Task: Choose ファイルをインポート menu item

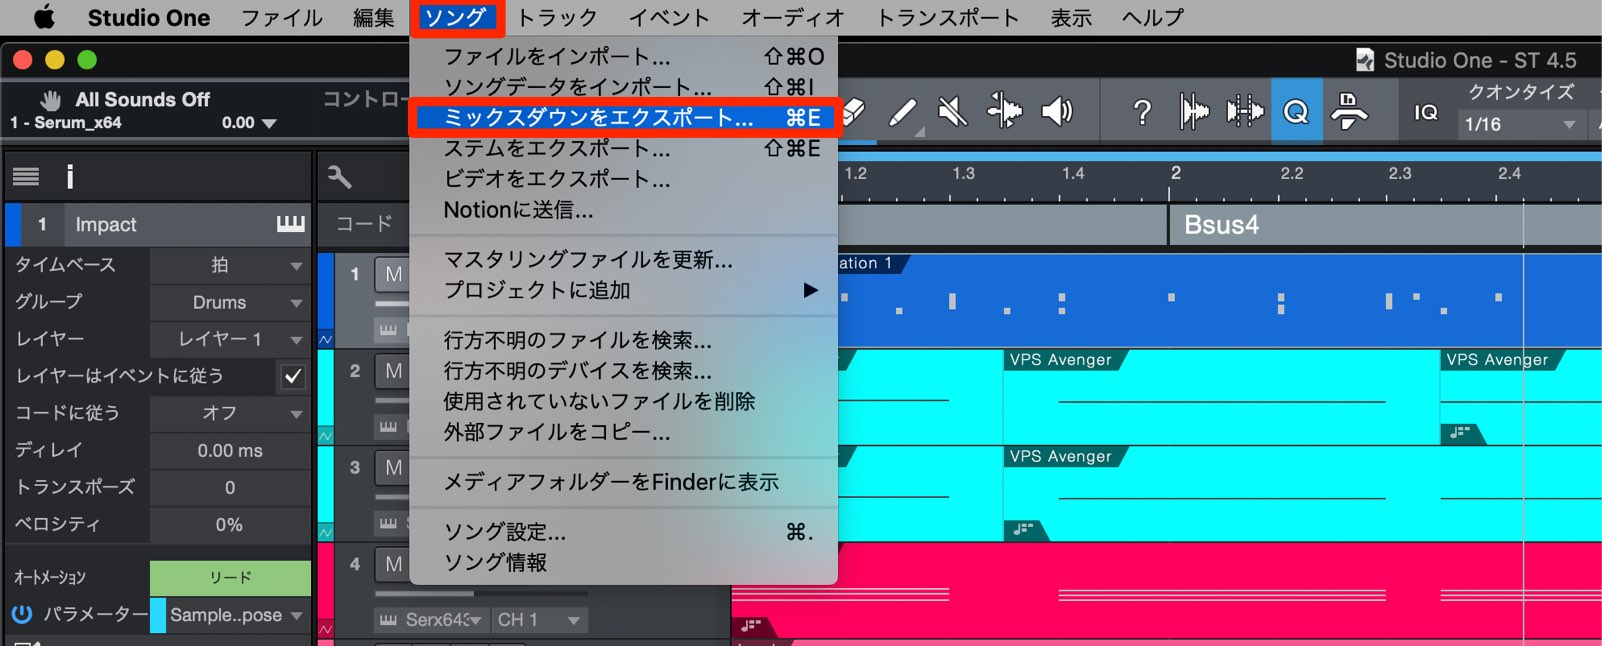Action: (623, 57)
